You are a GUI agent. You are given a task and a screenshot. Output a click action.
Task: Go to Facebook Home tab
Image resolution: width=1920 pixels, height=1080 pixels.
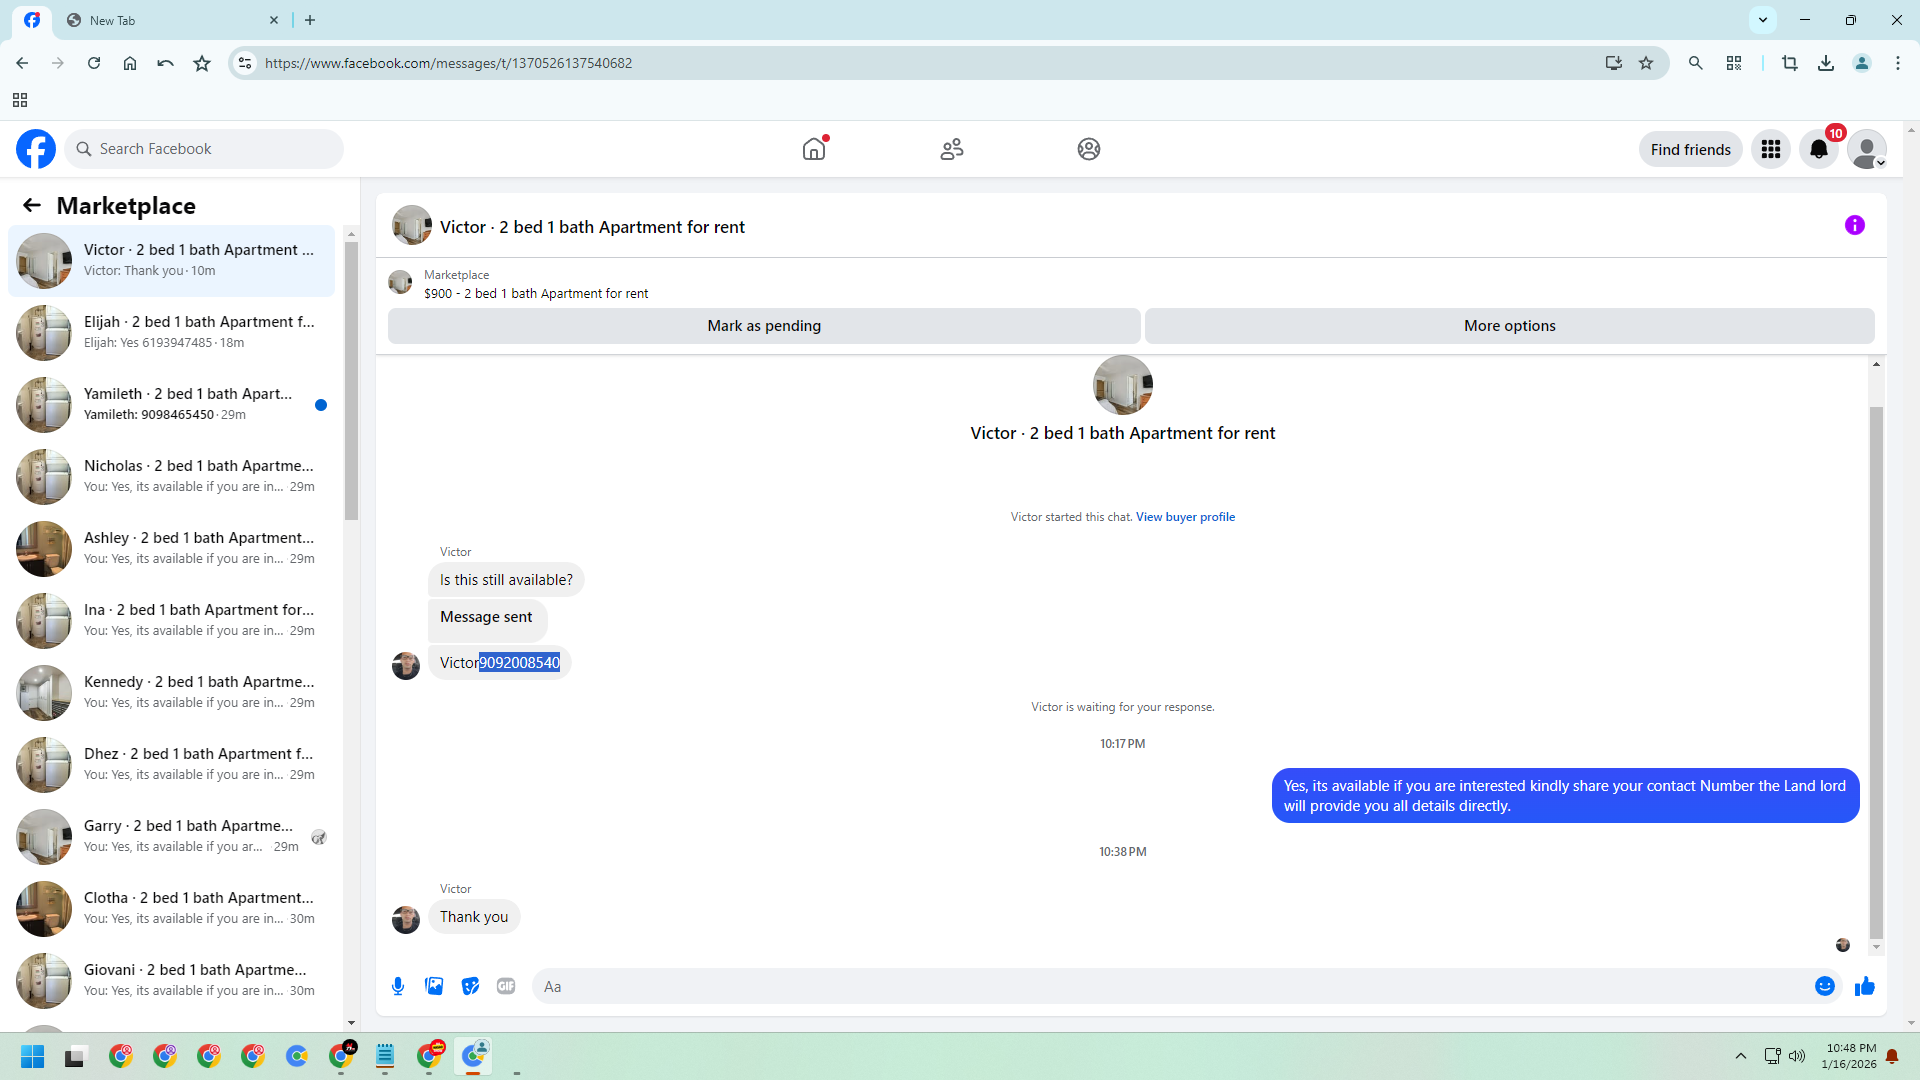(814, 150)
